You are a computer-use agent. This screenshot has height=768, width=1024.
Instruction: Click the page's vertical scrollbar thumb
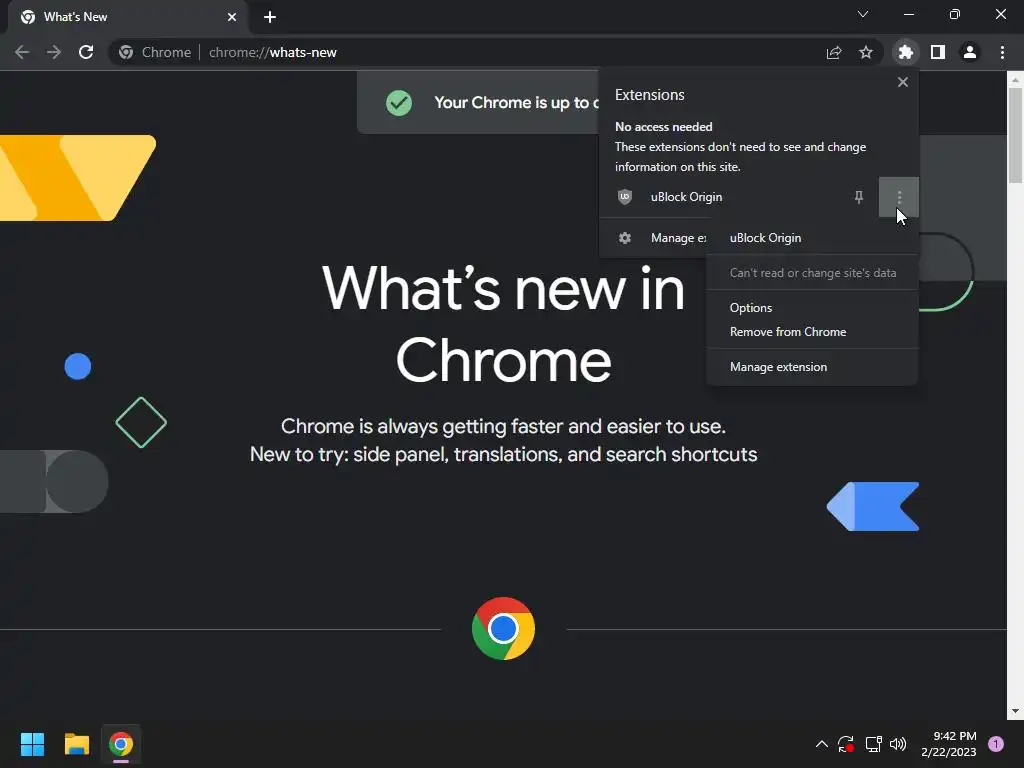tap(1015, 135)
